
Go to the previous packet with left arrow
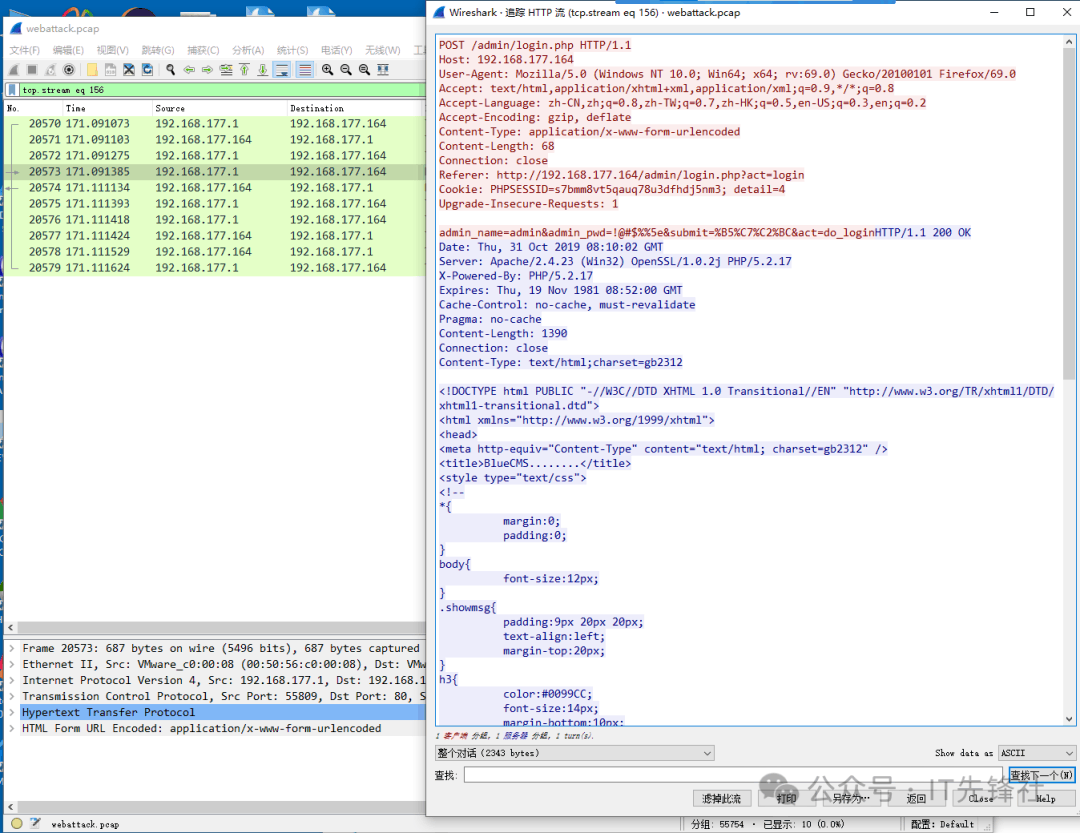(189, 70)
